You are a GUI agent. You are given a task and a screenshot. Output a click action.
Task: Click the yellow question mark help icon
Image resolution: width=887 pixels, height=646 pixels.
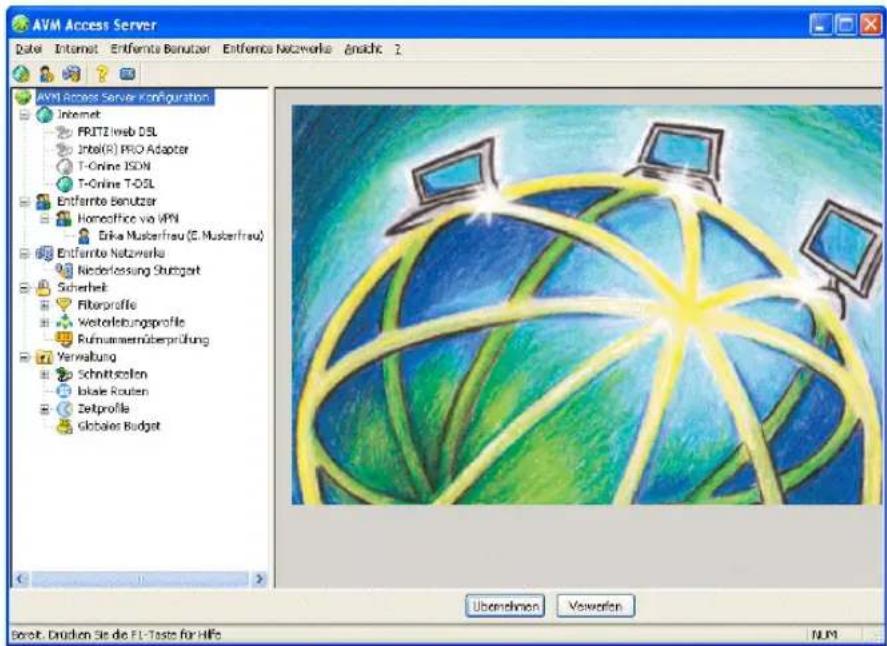(102, 74)
